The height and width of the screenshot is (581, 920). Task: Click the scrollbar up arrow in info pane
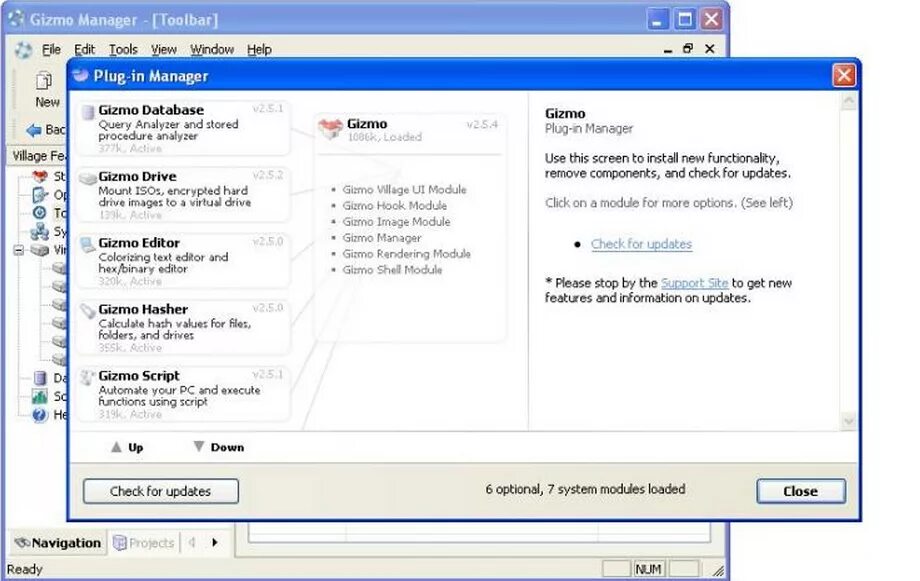point(848,102)
